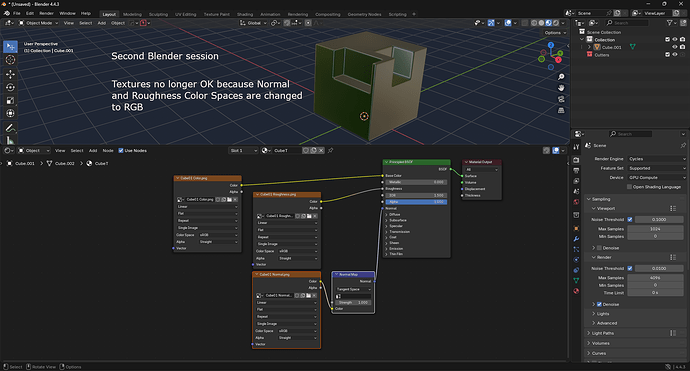Open the Object Data properties tab

[x=576, y=280]
